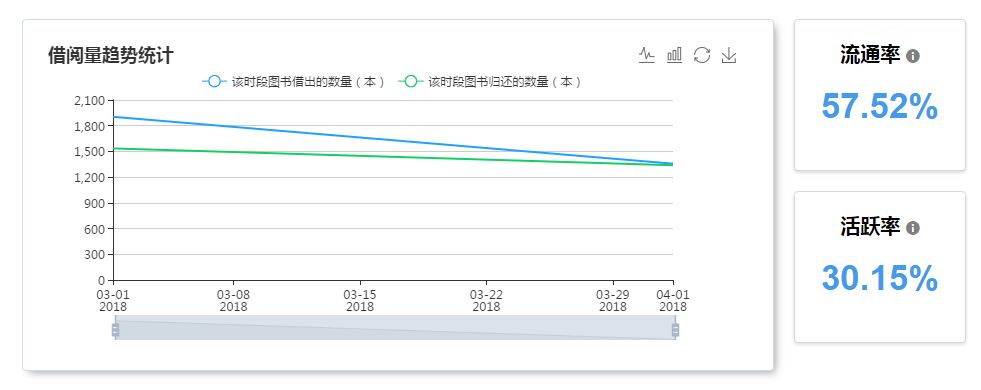
Task: Toggle 该时段图书借出的数量 legend series
Action: point(293,81)
